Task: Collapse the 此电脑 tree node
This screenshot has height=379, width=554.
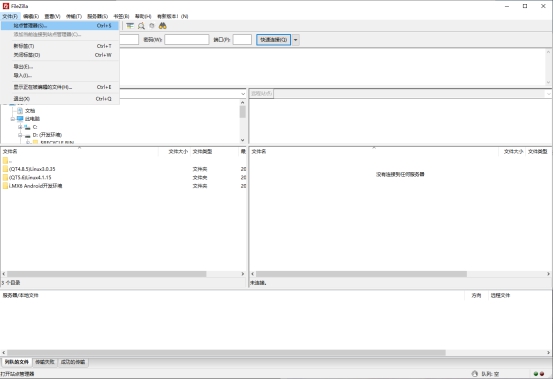Action: [13, 119]
